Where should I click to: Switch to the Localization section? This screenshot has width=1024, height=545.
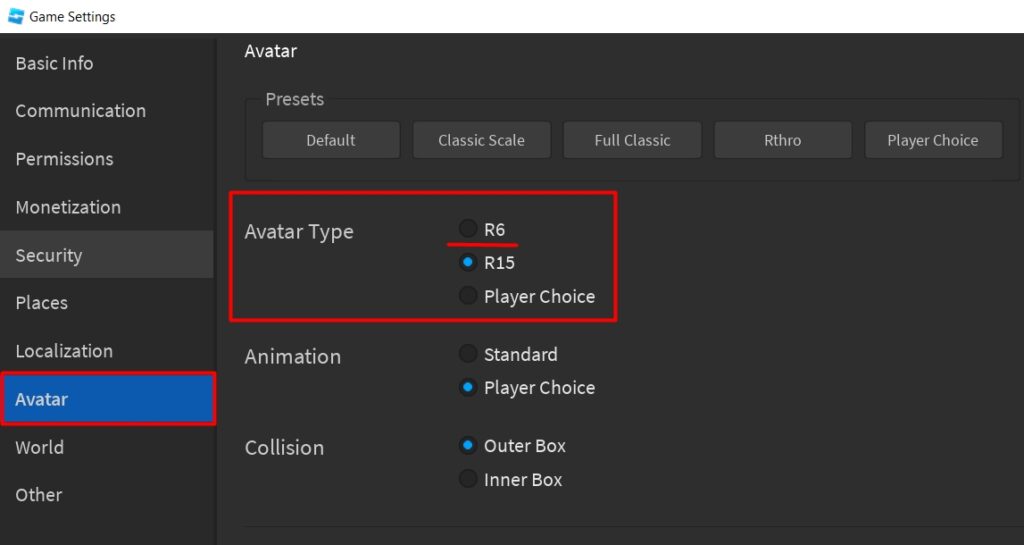(108, 350)
